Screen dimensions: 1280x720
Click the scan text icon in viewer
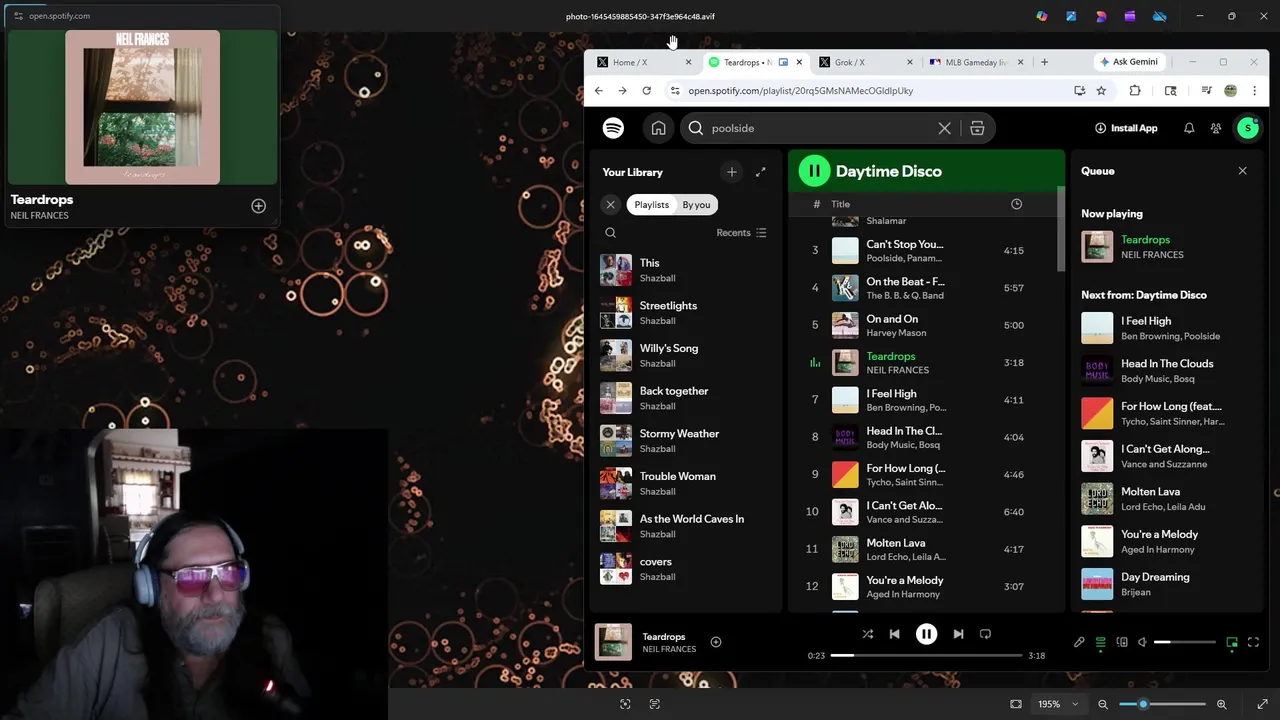pyautogui.click(x=655, y=704)
